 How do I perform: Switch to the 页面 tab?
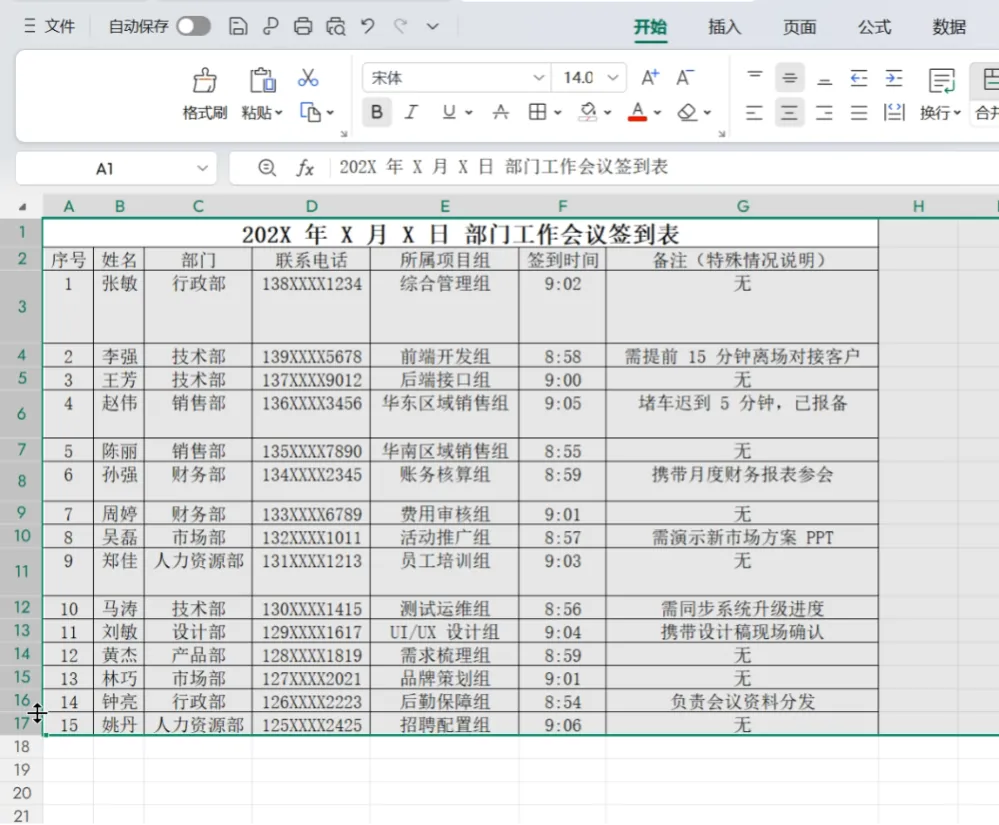[x=800, y=27]
